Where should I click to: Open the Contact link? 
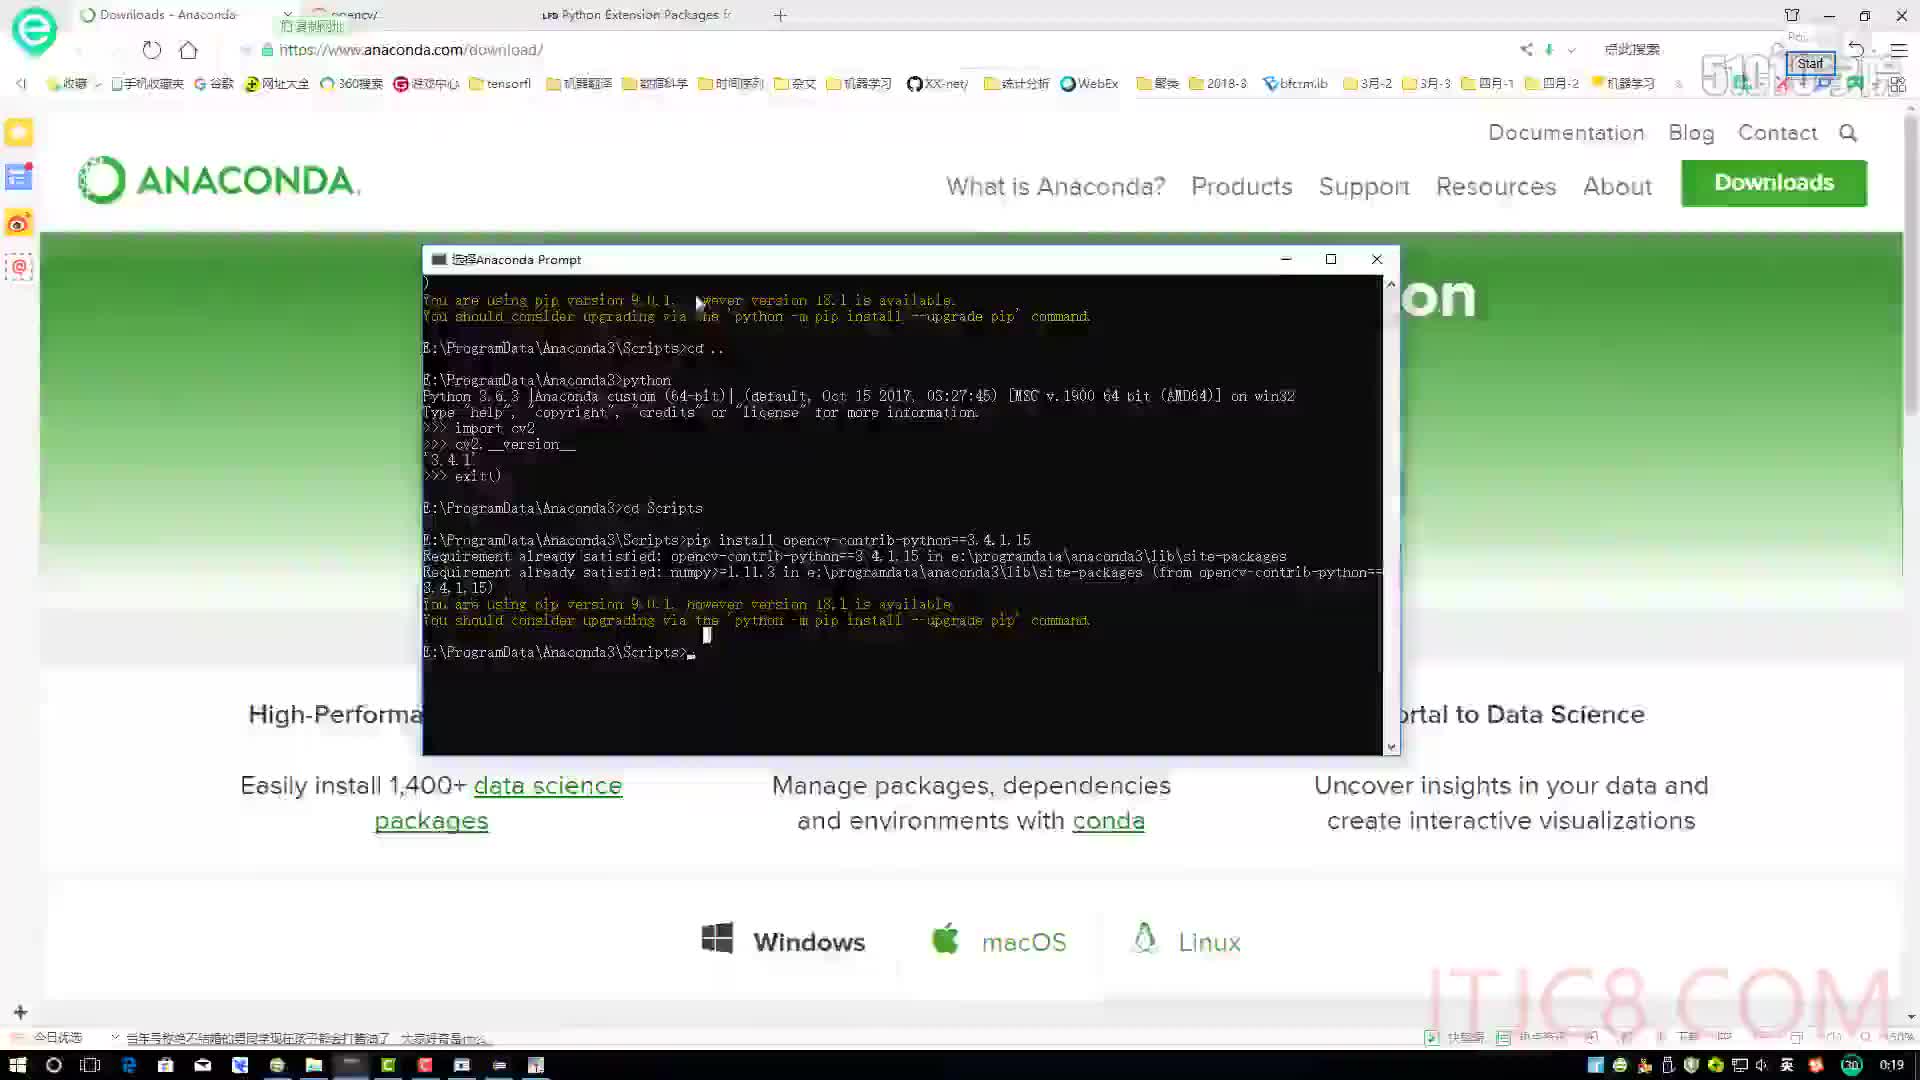point(1777,133)
